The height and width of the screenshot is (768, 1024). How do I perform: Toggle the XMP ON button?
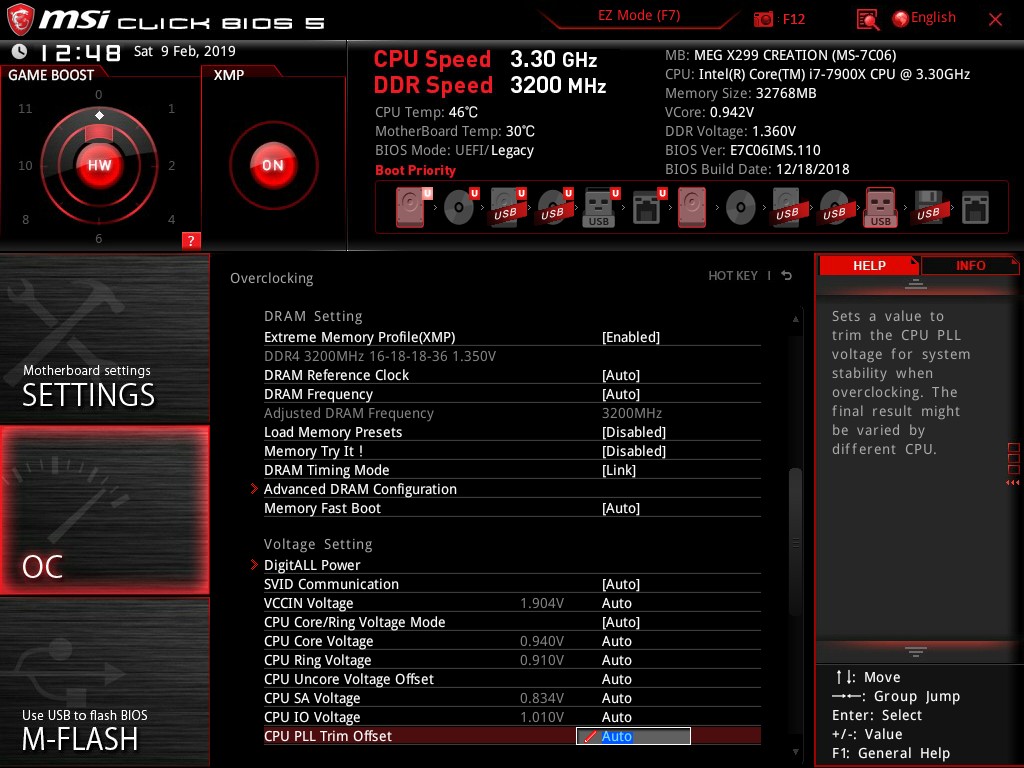(x=272, y=166)
